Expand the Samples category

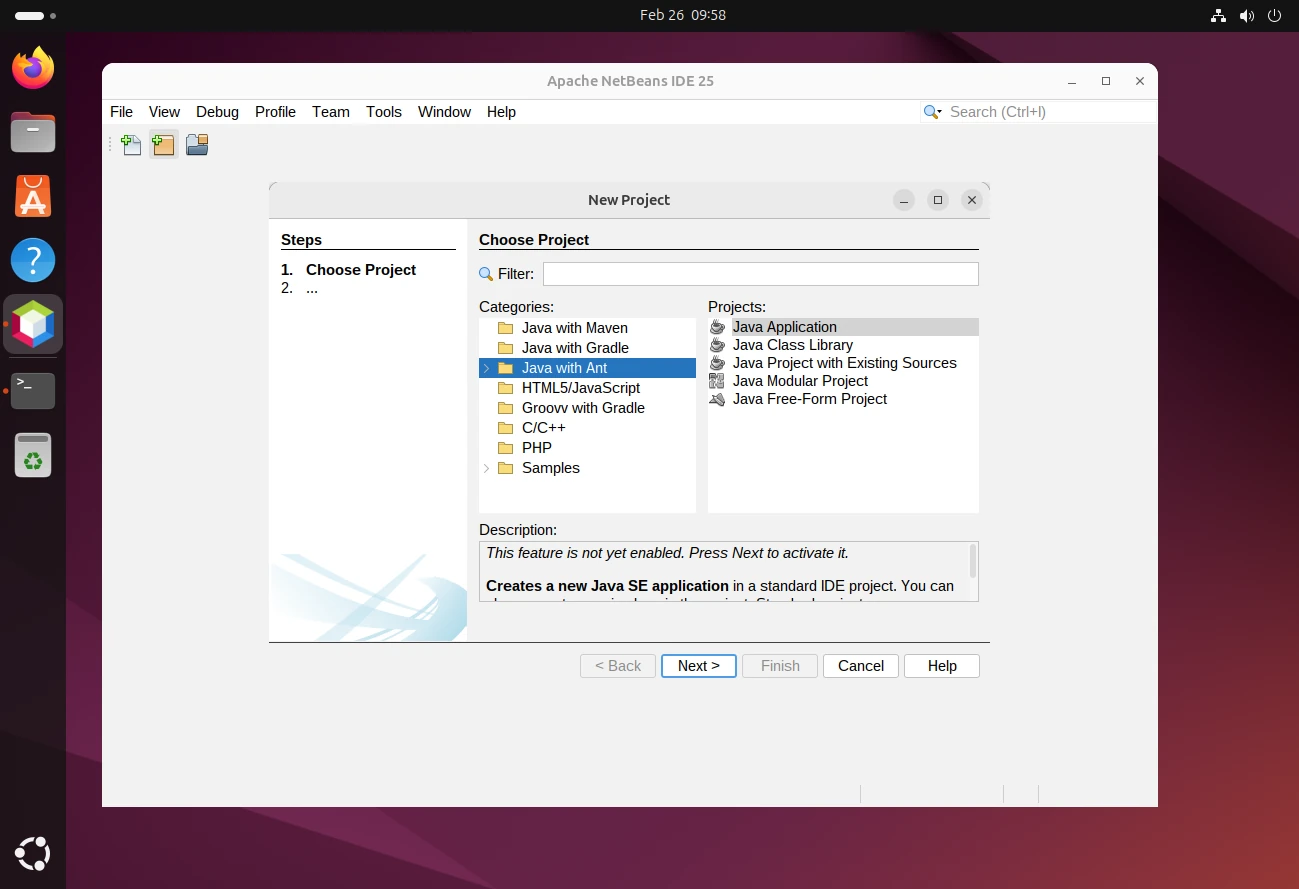point(487,468)
